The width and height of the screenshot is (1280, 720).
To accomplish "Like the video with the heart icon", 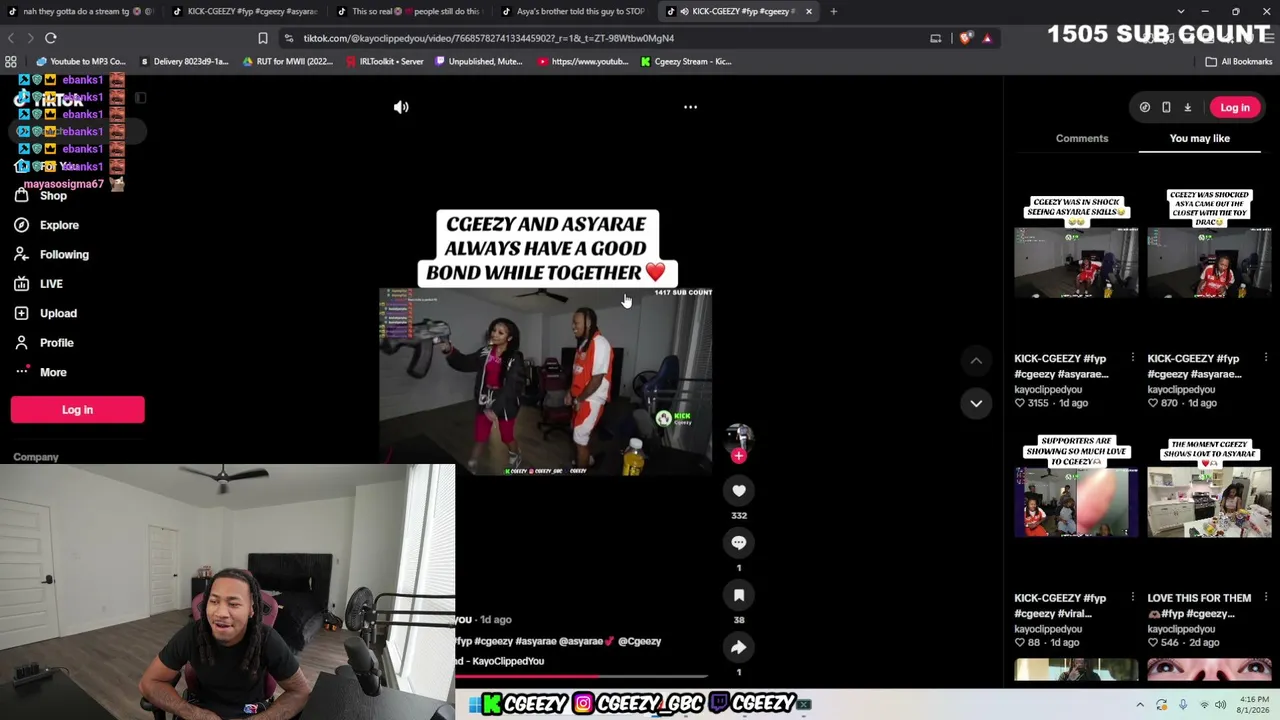I will coord(739,490).
